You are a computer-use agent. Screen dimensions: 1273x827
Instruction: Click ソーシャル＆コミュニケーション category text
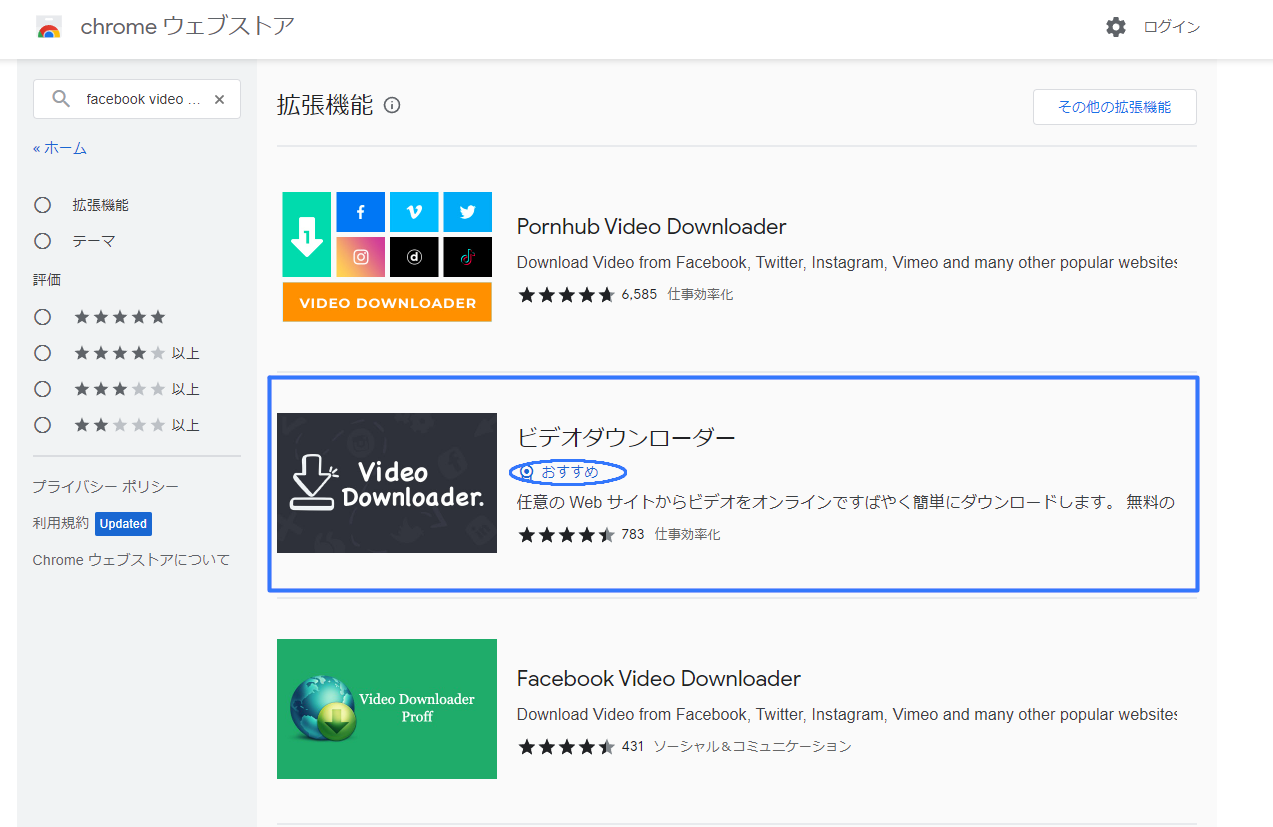point(753,747)
